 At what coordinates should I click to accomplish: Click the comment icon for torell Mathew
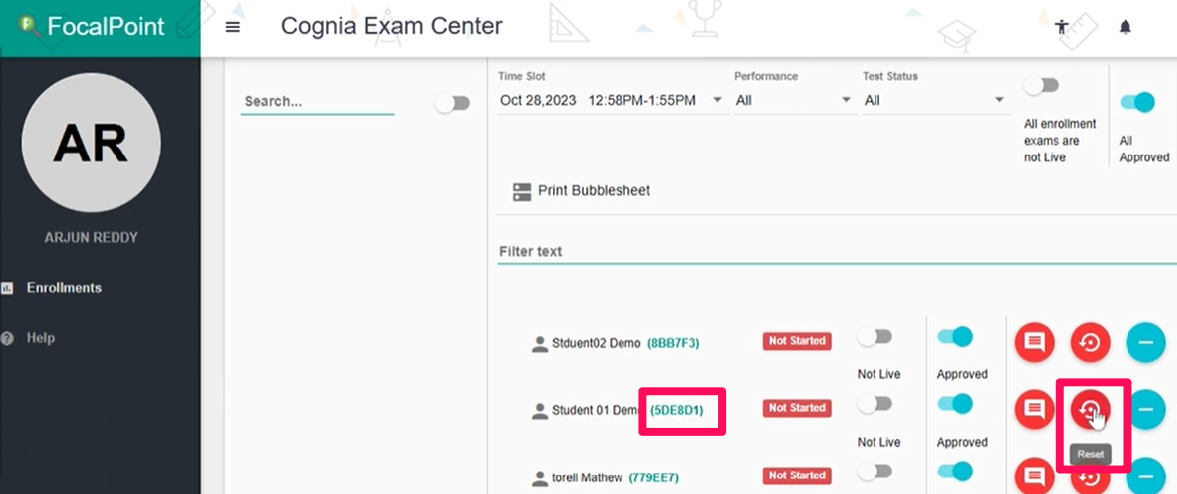(x=1034, y=476)
